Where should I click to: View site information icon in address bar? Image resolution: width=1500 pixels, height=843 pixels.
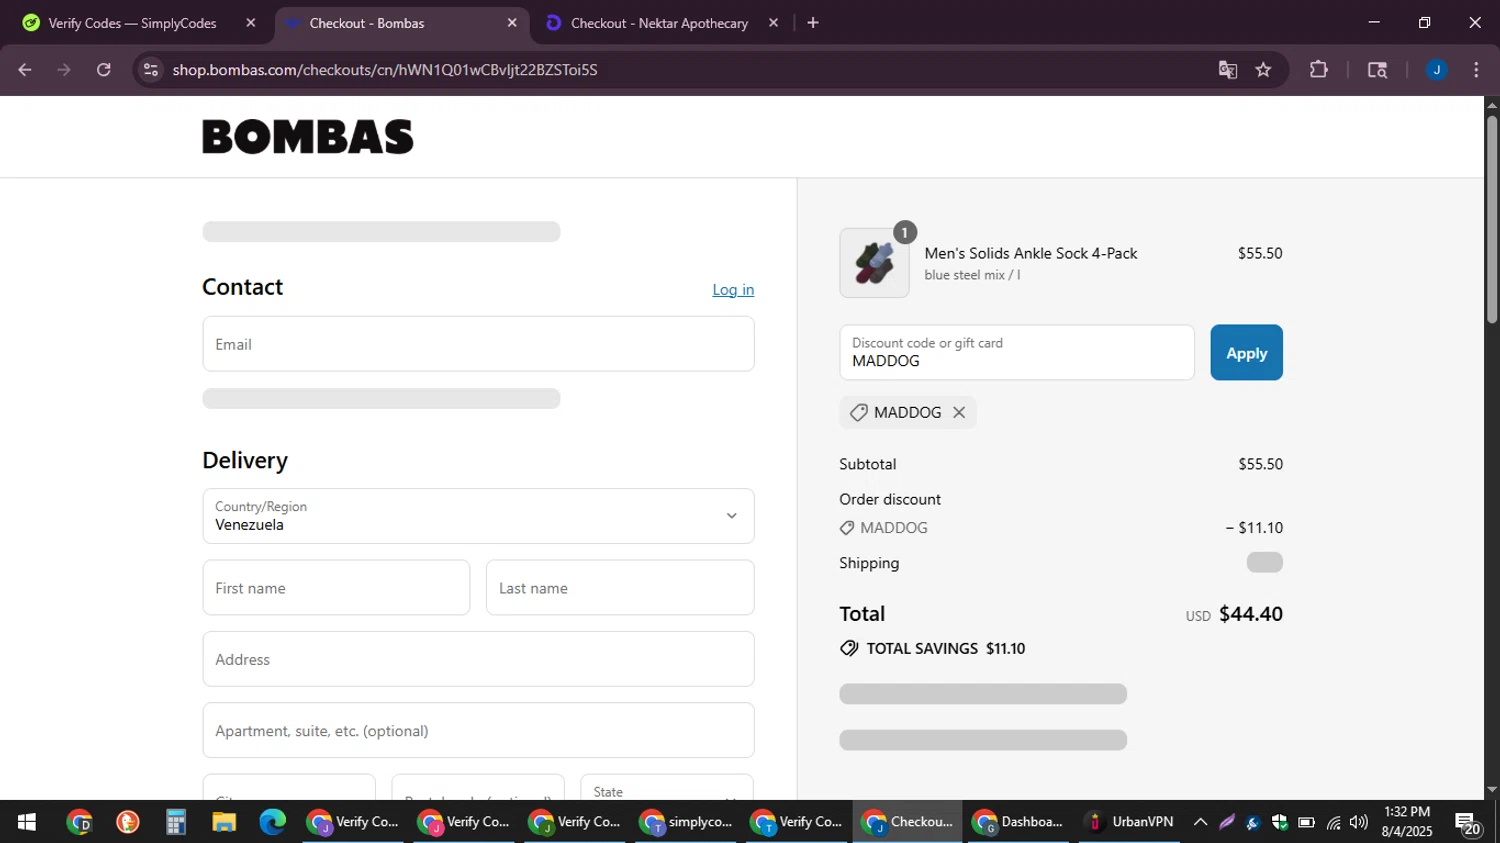point(151,70)
